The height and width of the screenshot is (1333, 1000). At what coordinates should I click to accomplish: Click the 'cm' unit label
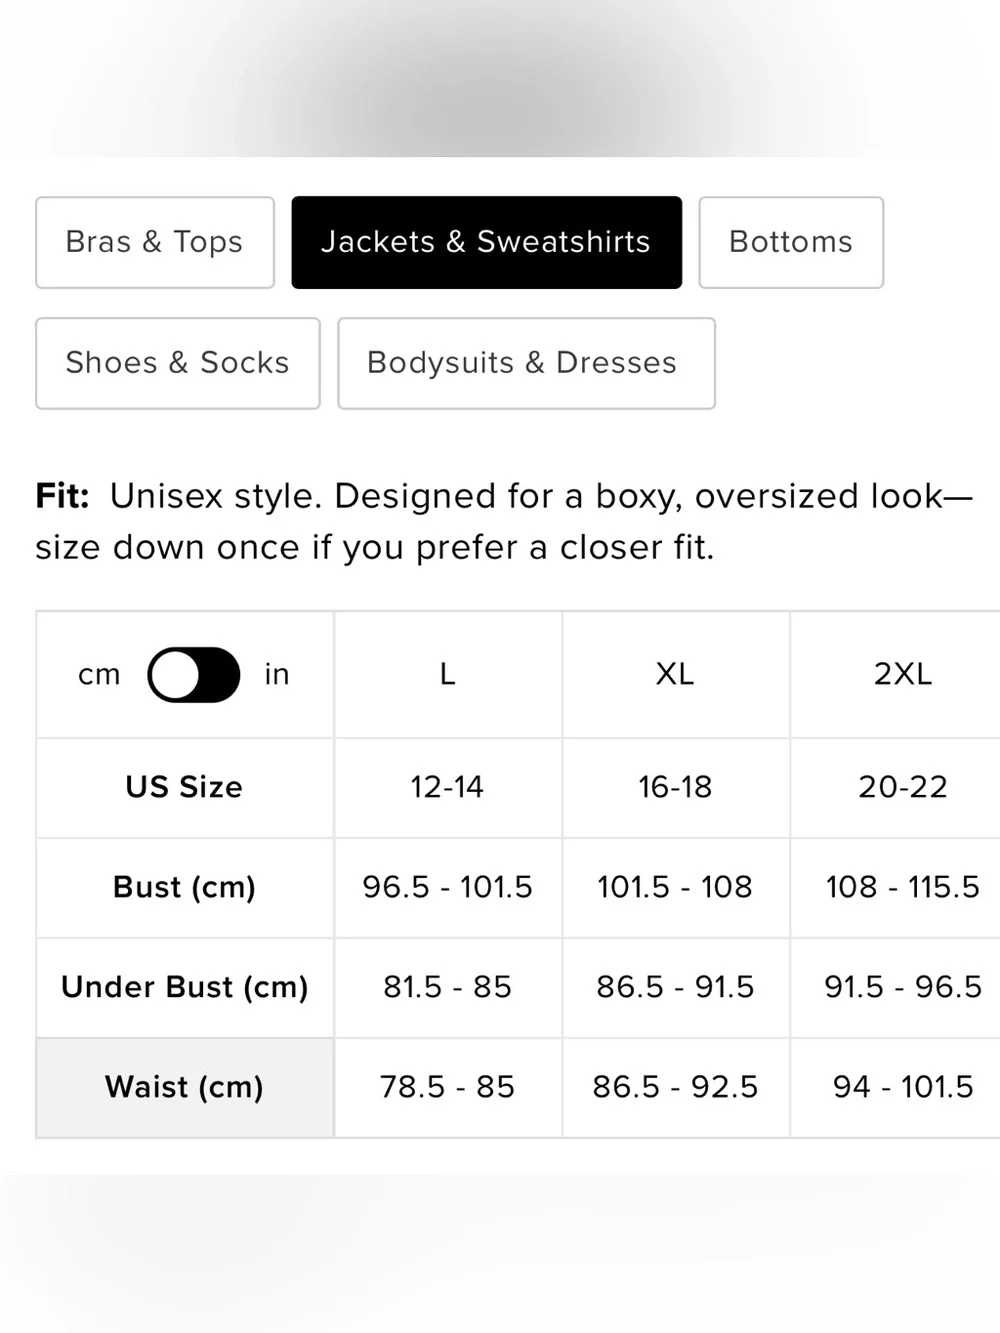tap(99, 675)
